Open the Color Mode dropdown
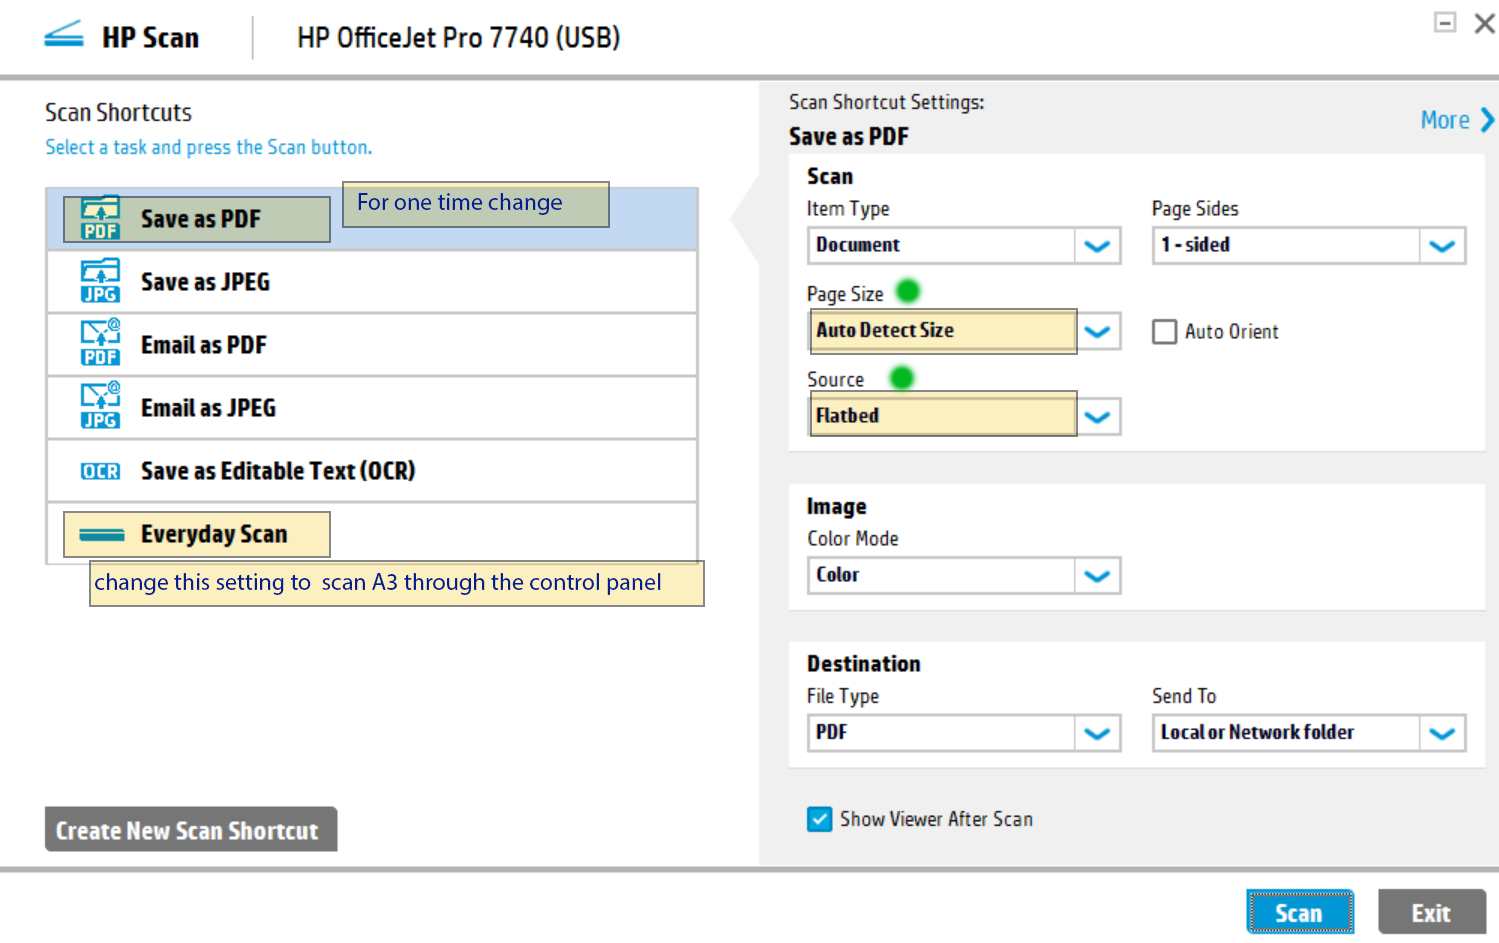The height and width of the screenshot is (943, 1499). pyautogui.click(x=1097, y=576)
